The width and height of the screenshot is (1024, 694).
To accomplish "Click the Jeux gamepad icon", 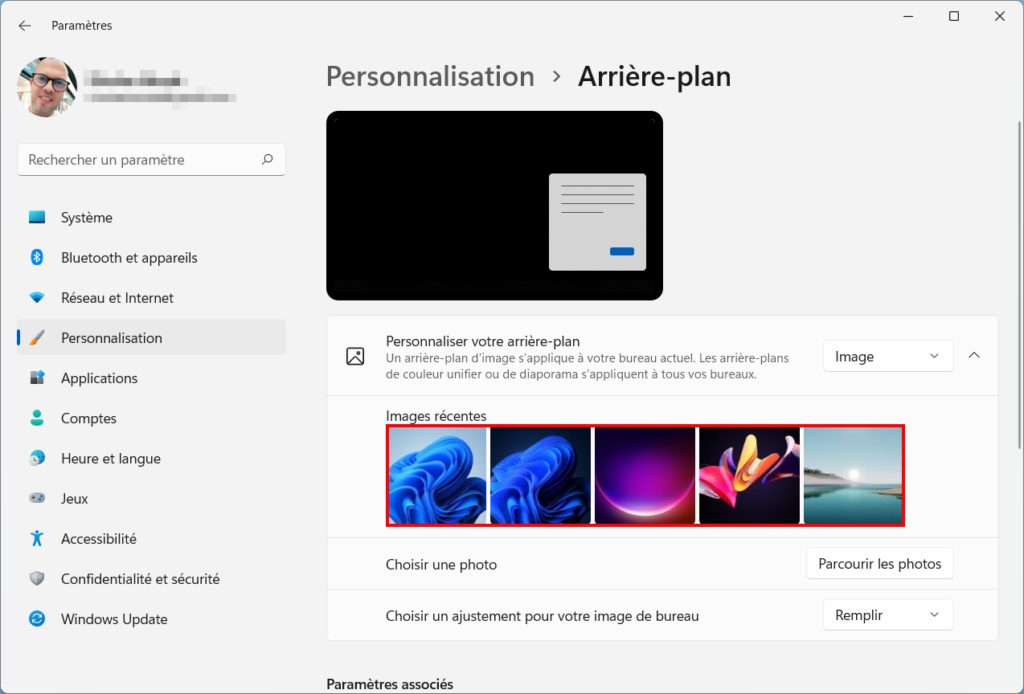I will pyautogui.click(x=37, y=498).
